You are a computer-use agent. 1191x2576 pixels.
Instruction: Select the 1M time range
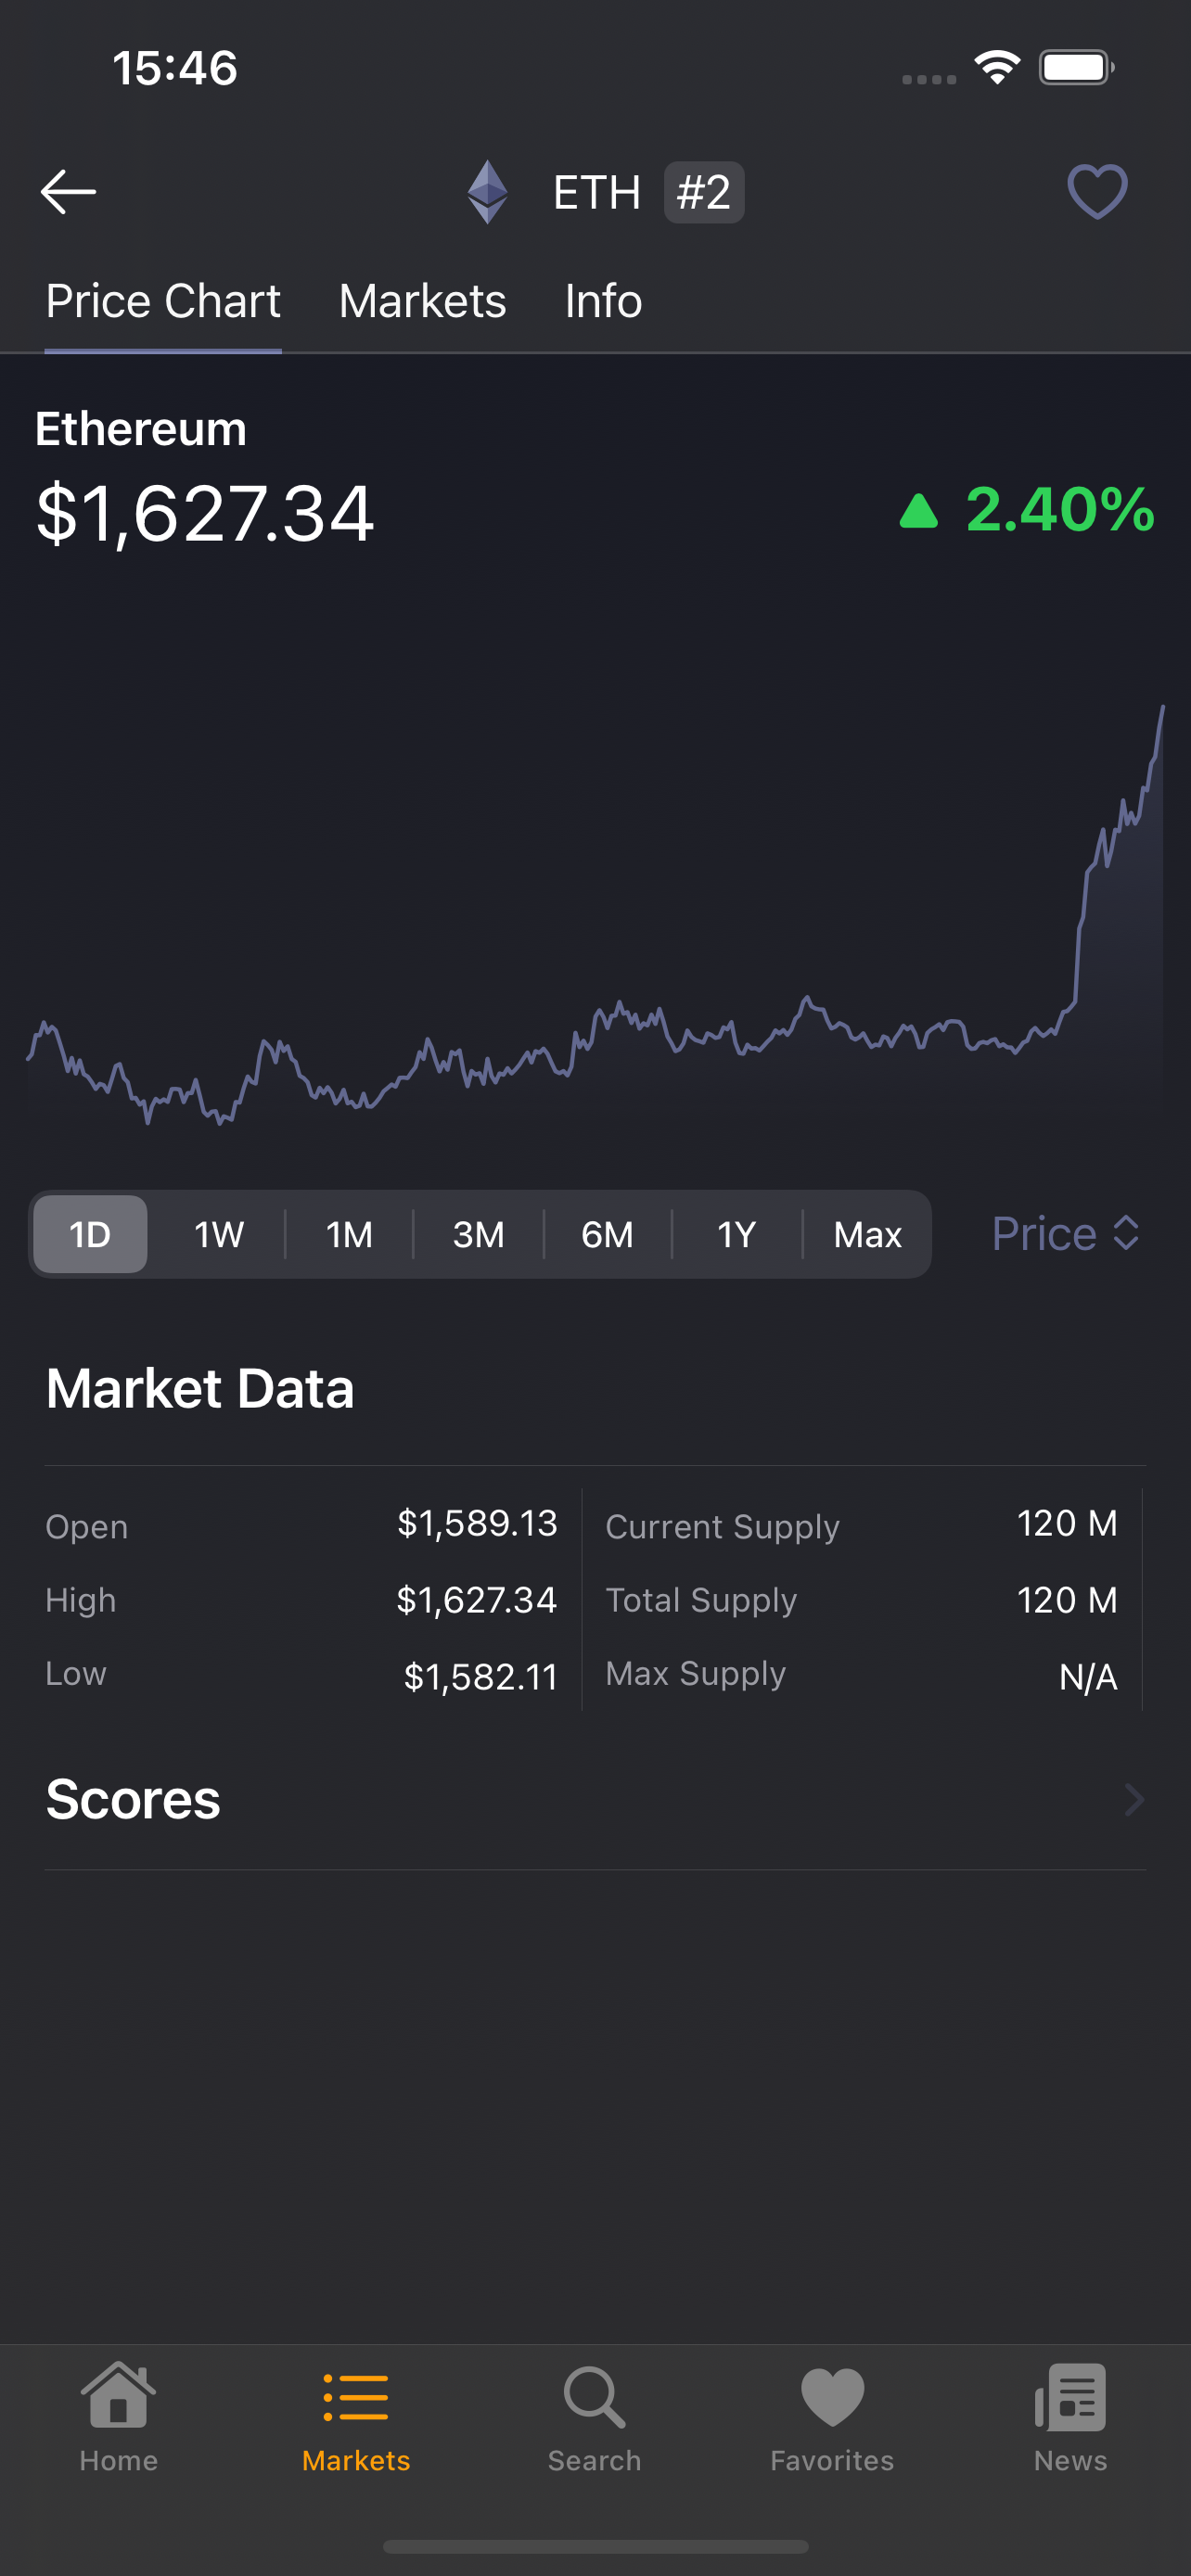pos(349,1234)
